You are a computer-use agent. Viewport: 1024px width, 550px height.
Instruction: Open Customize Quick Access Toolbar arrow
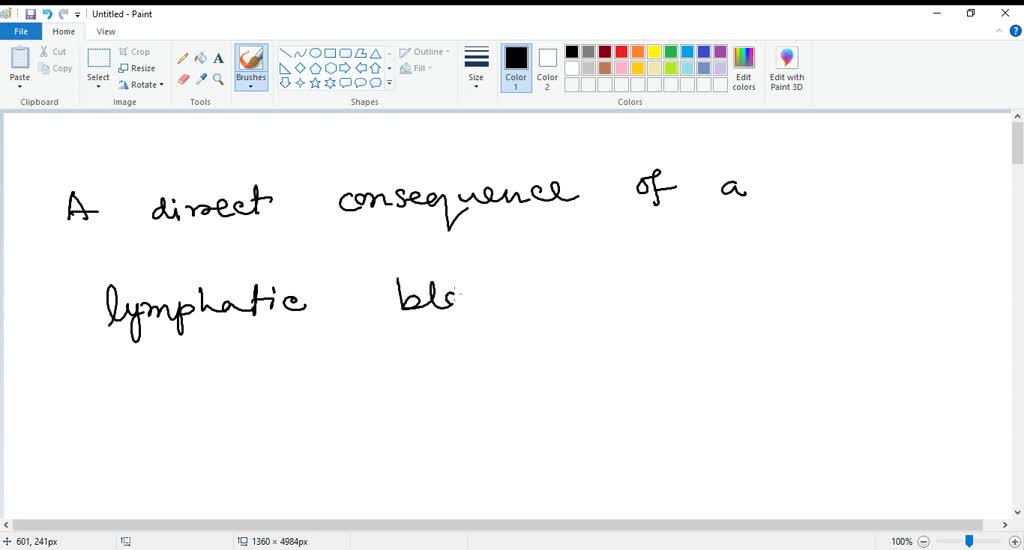78,14
